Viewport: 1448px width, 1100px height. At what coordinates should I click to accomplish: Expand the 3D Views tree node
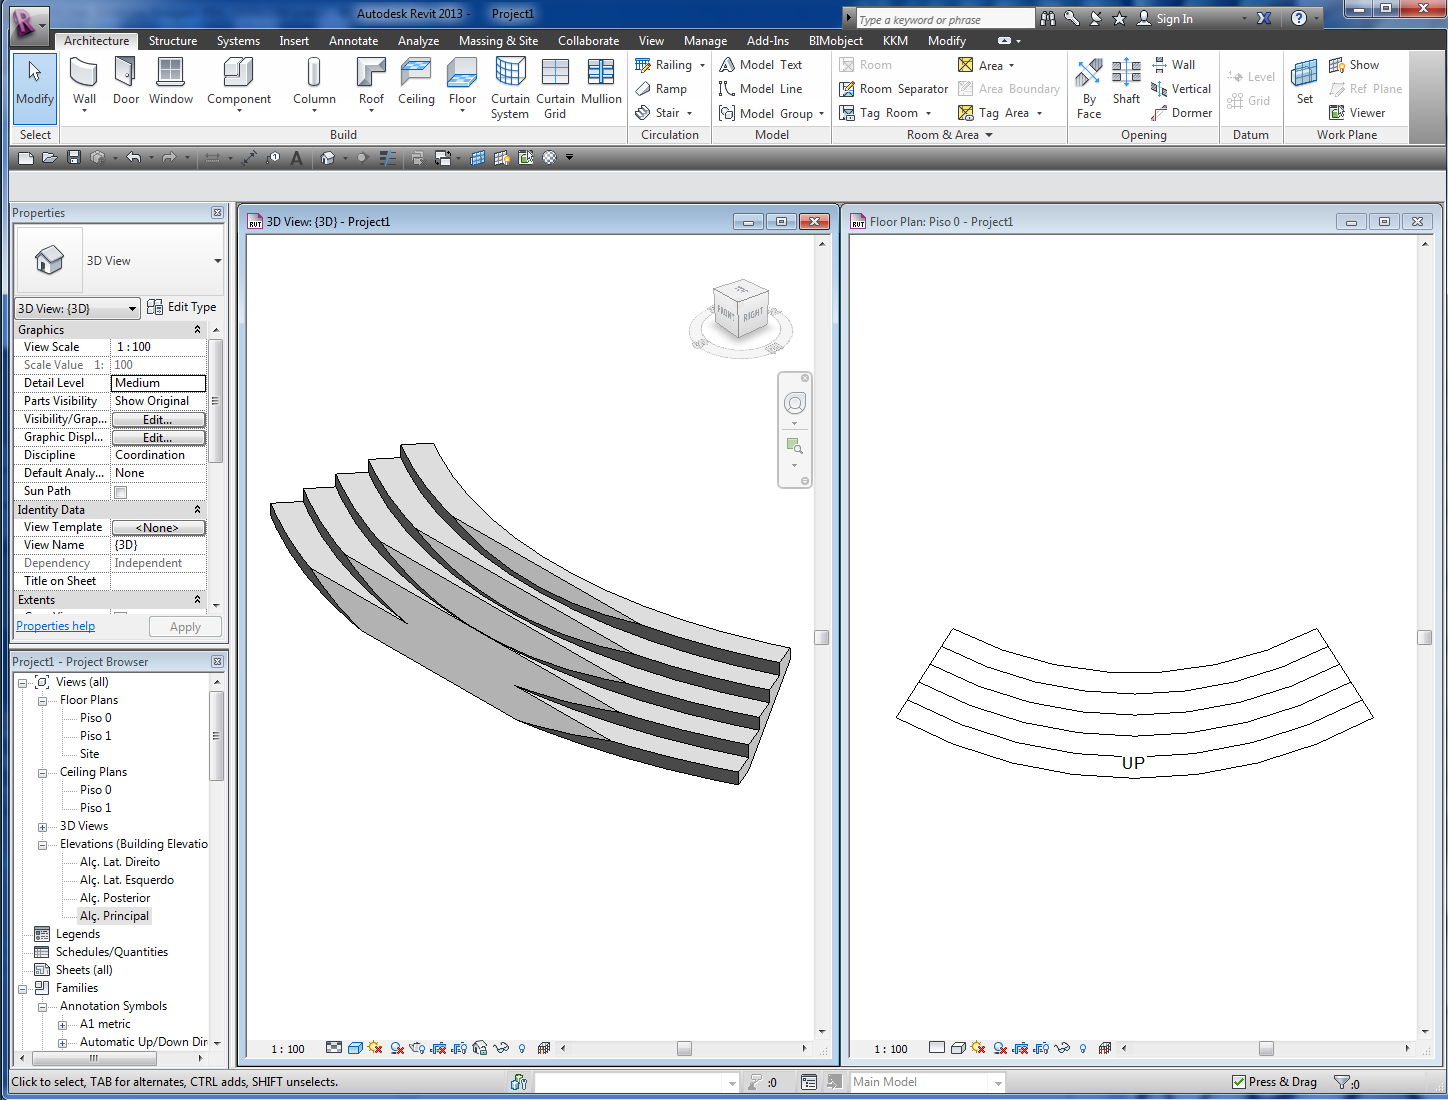[42, 827]
